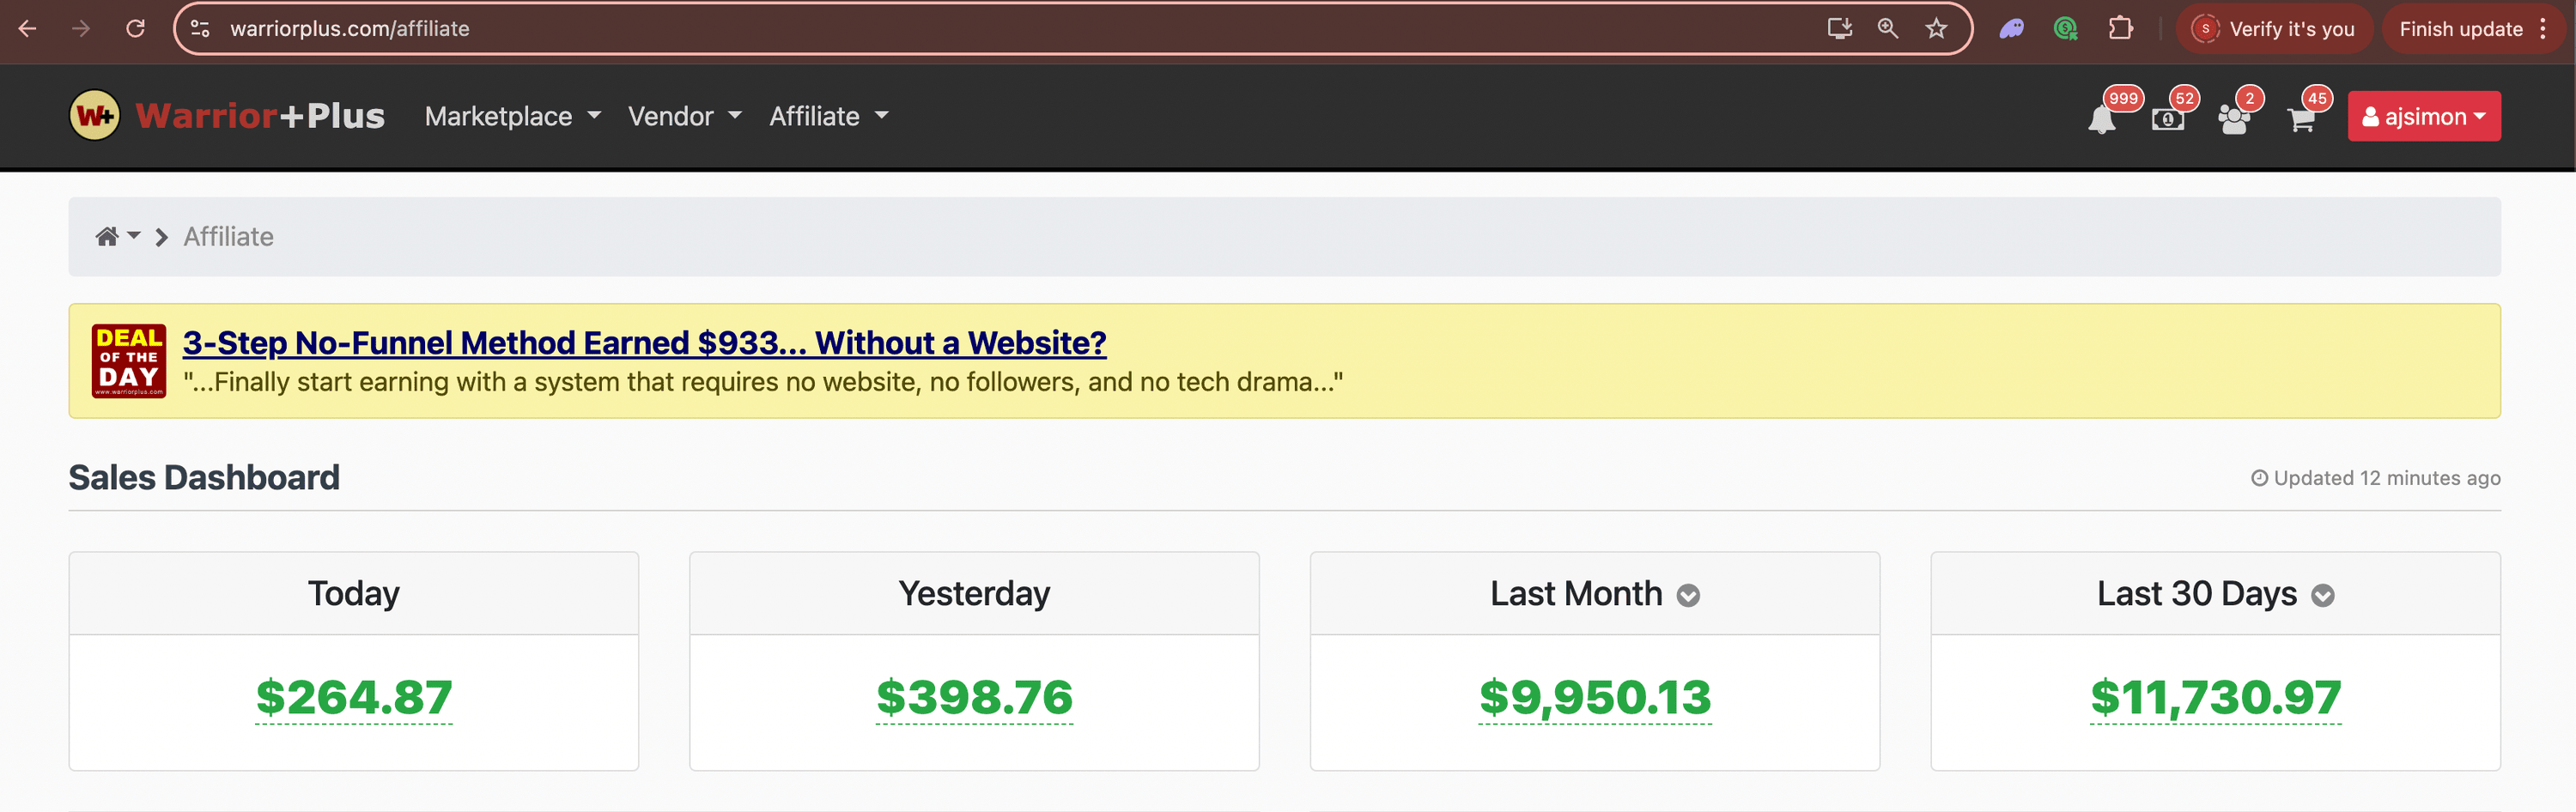Click today's $264.87 earnings amount
The image size is (2576, 812).
pos(354,697)
